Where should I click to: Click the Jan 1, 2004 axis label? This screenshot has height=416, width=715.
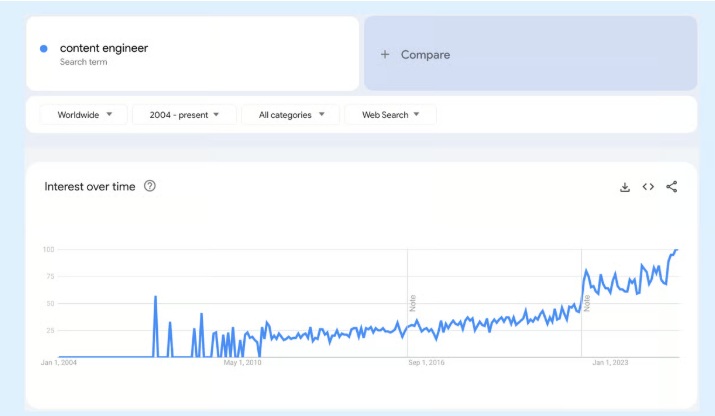tap(59, 363)
